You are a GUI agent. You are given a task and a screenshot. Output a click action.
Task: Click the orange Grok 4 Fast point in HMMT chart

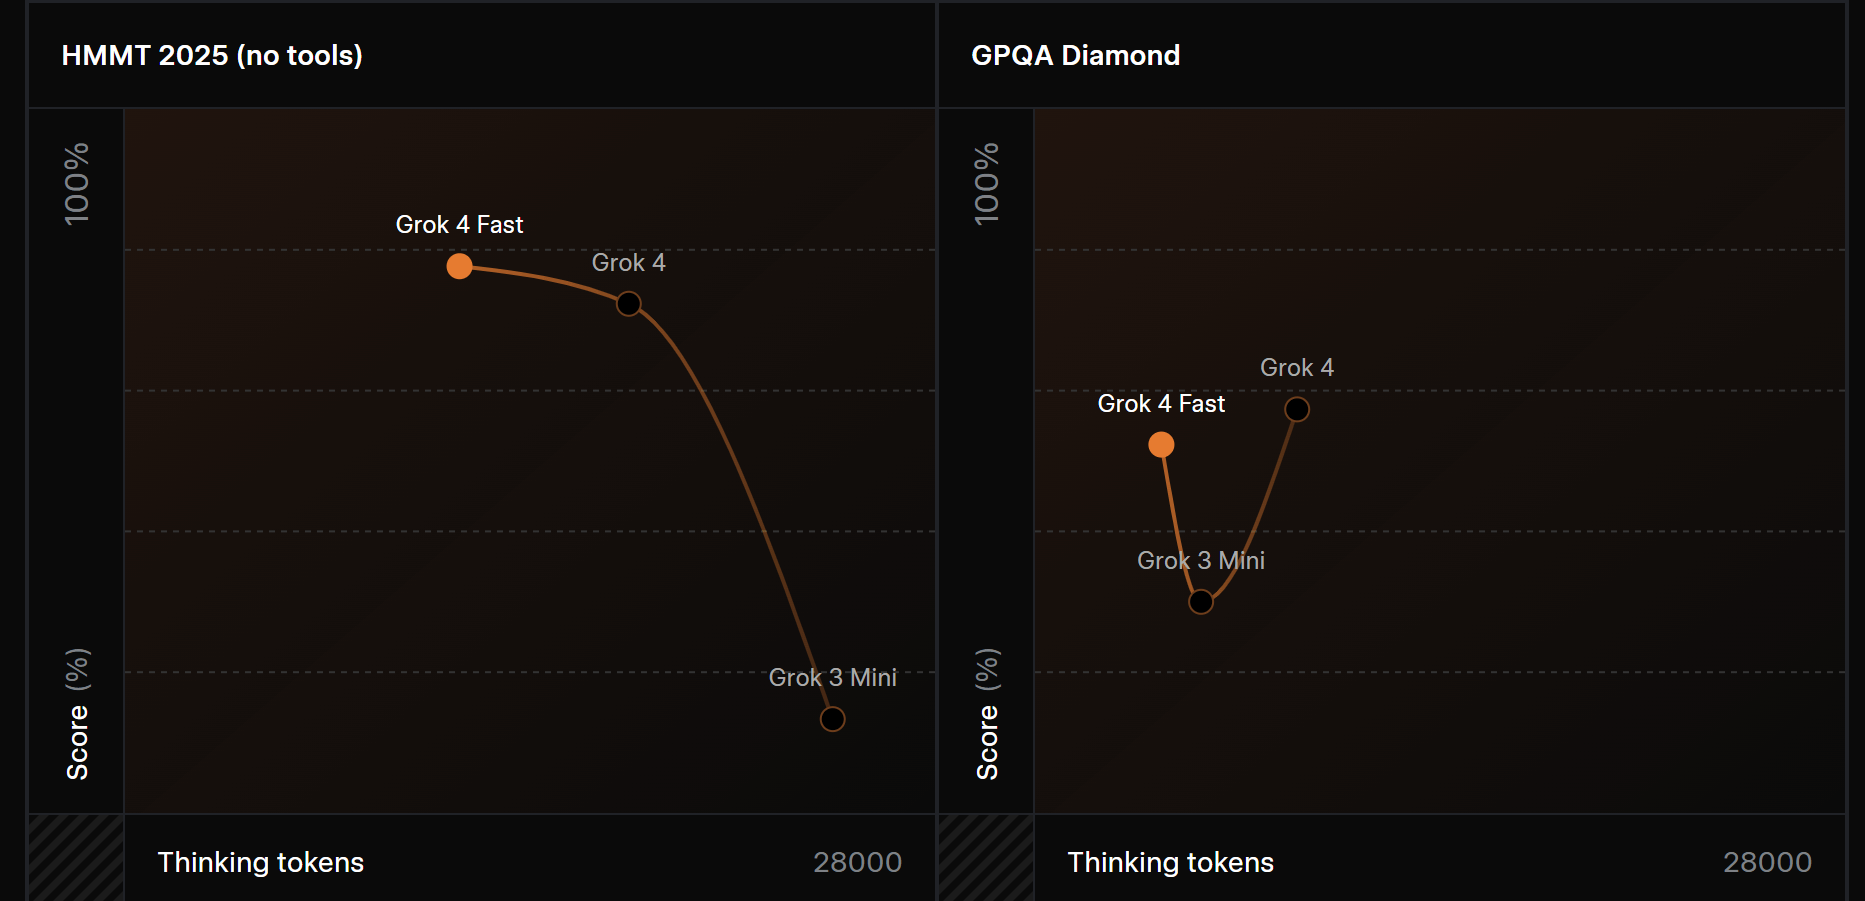click(x=459, y=266)
